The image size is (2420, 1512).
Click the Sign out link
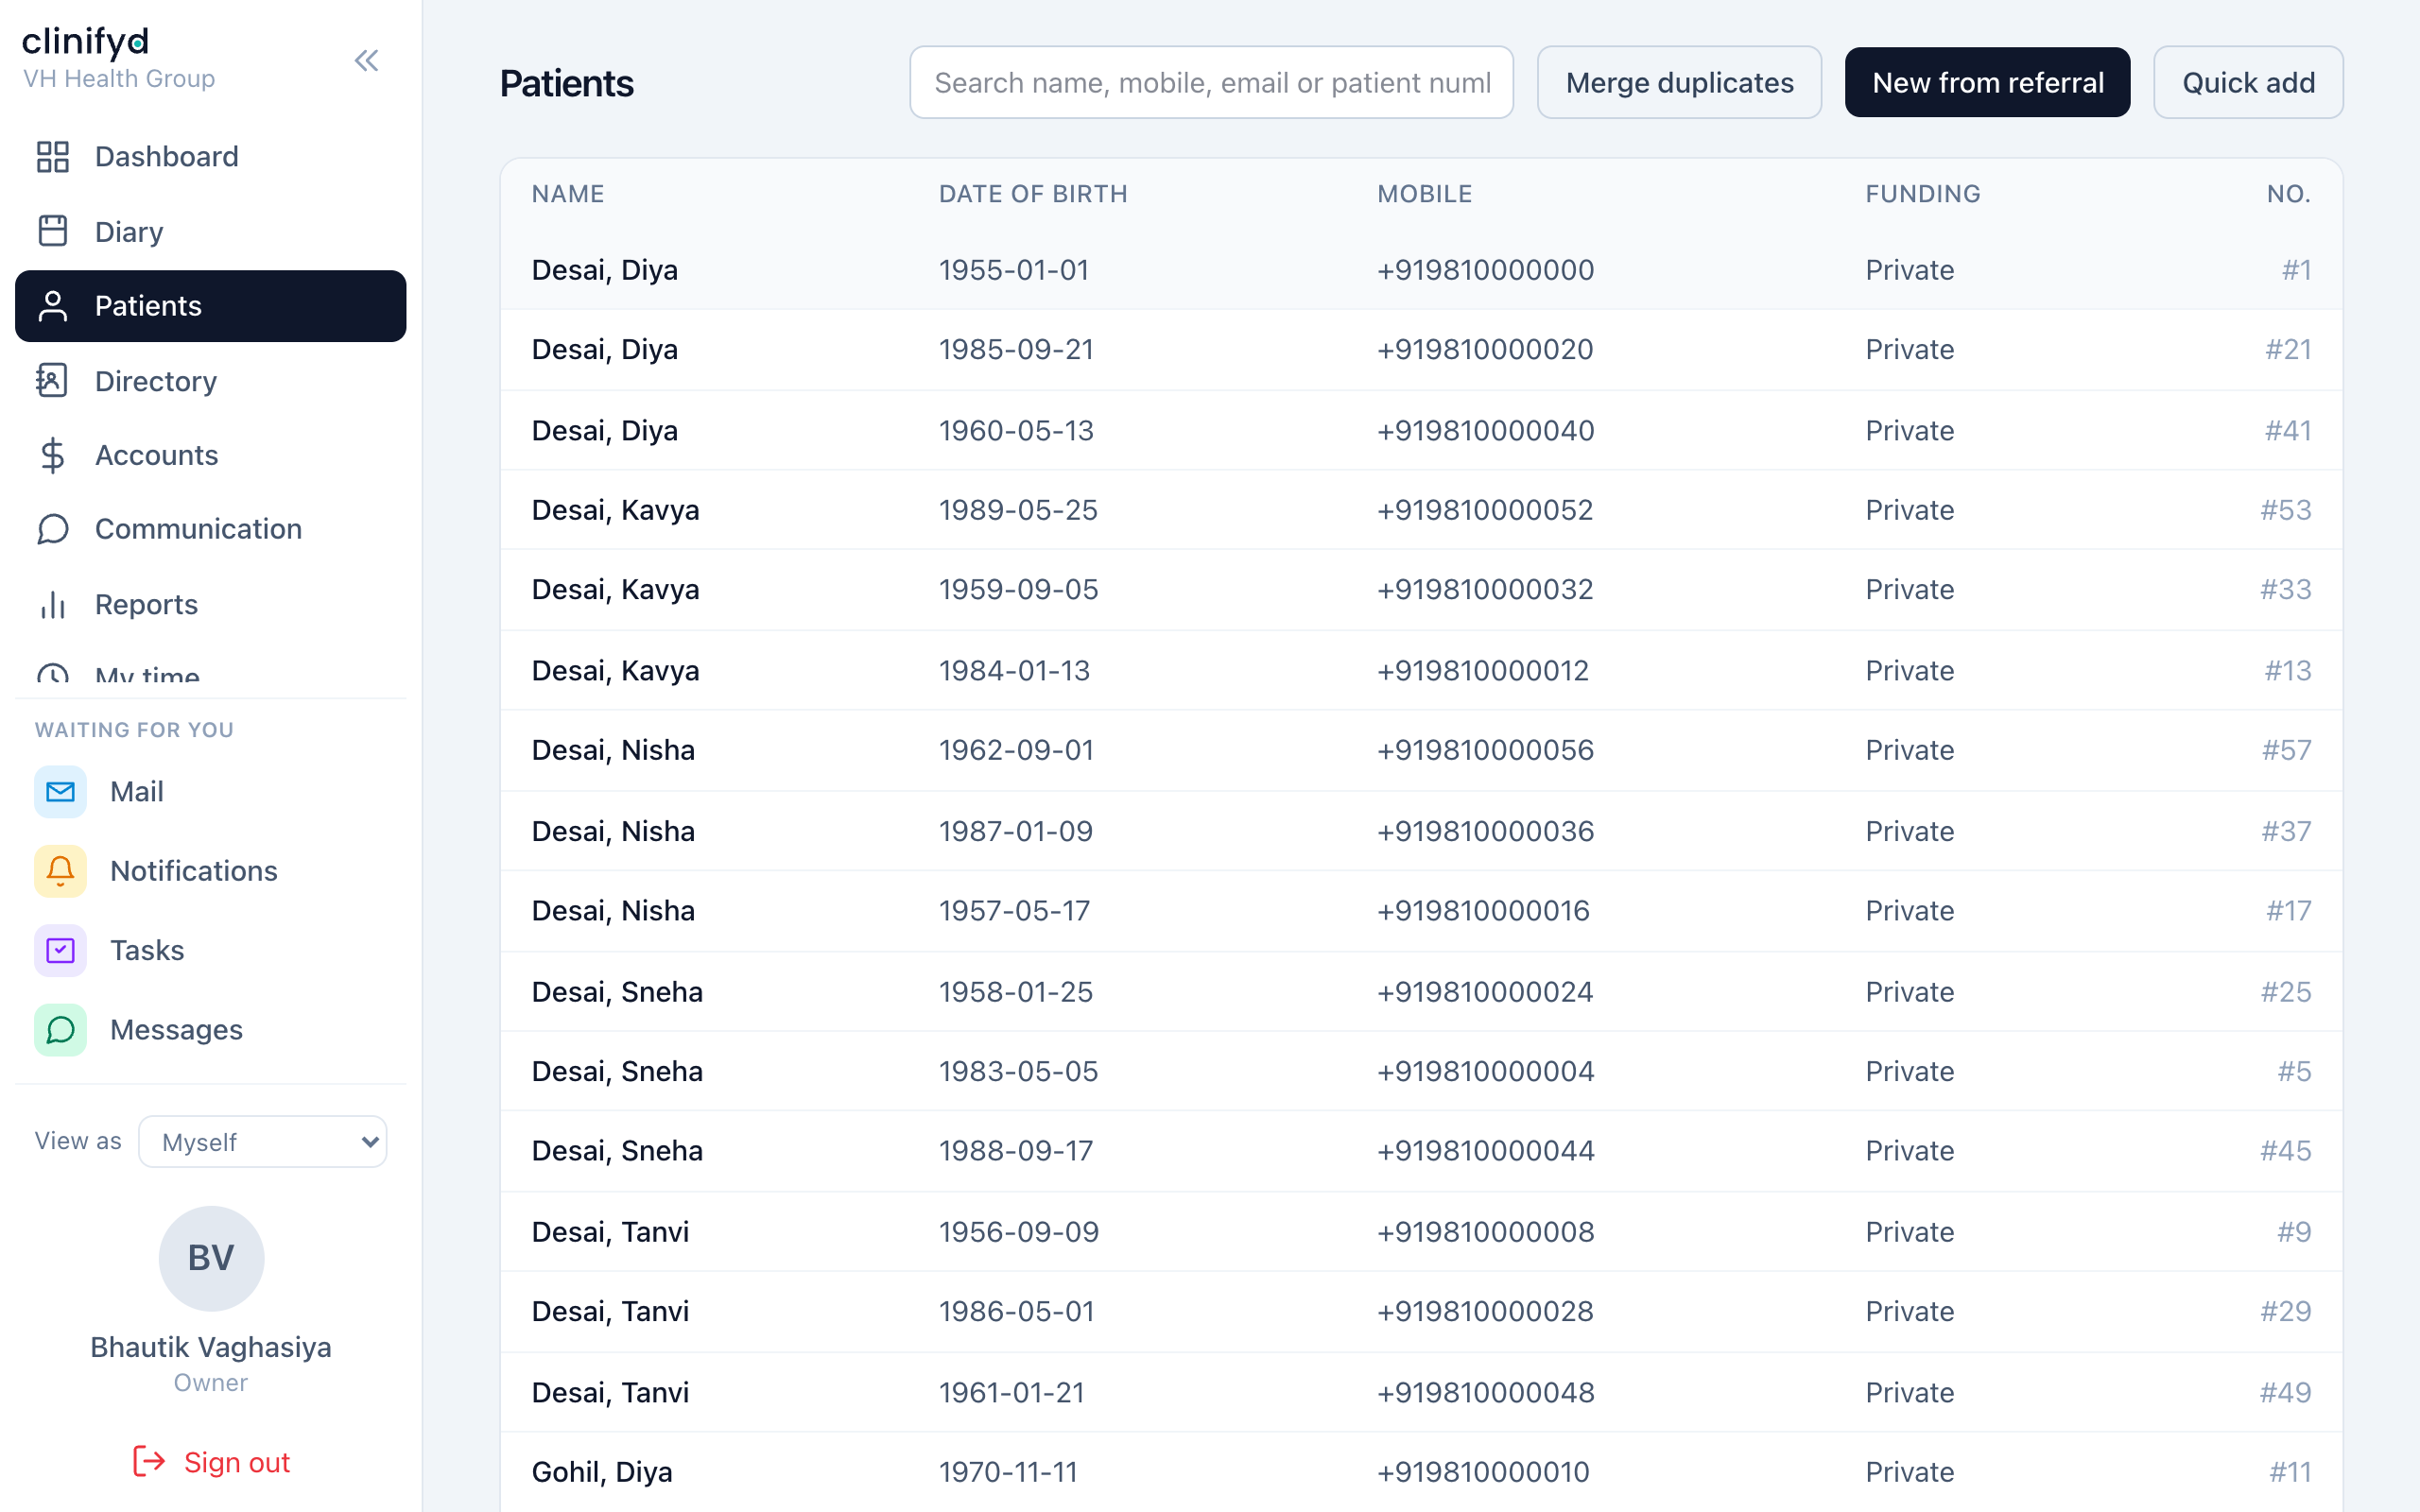click(x=211, y=1461)
